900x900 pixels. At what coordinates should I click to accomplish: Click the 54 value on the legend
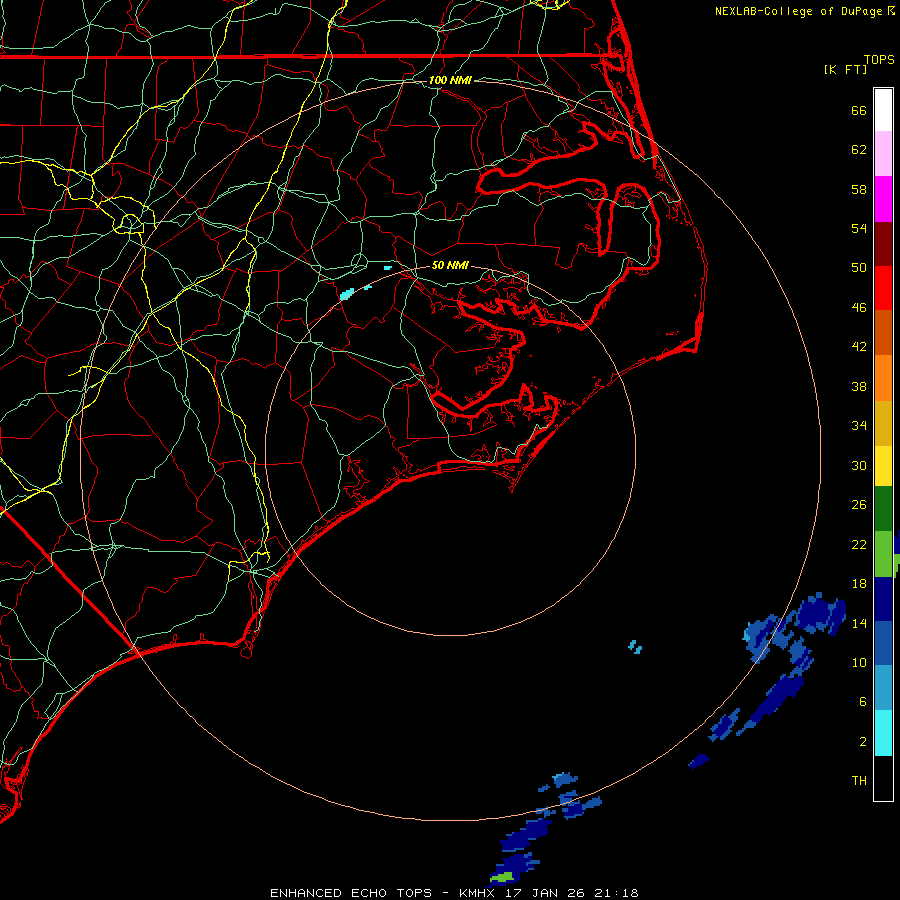point(859,228)
